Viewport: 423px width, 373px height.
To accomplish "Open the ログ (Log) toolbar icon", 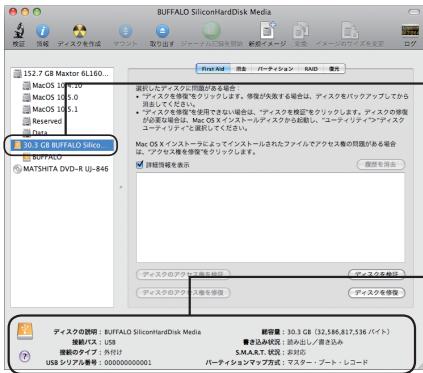I will (410, 31).
